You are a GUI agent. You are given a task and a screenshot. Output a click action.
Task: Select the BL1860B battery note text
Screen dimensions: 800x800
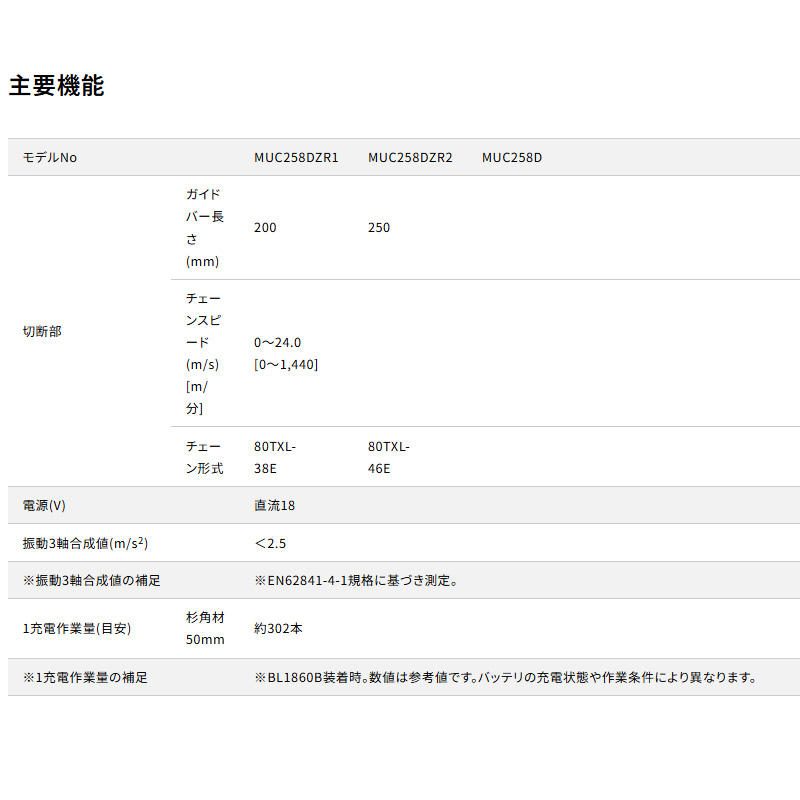[505, 677]
